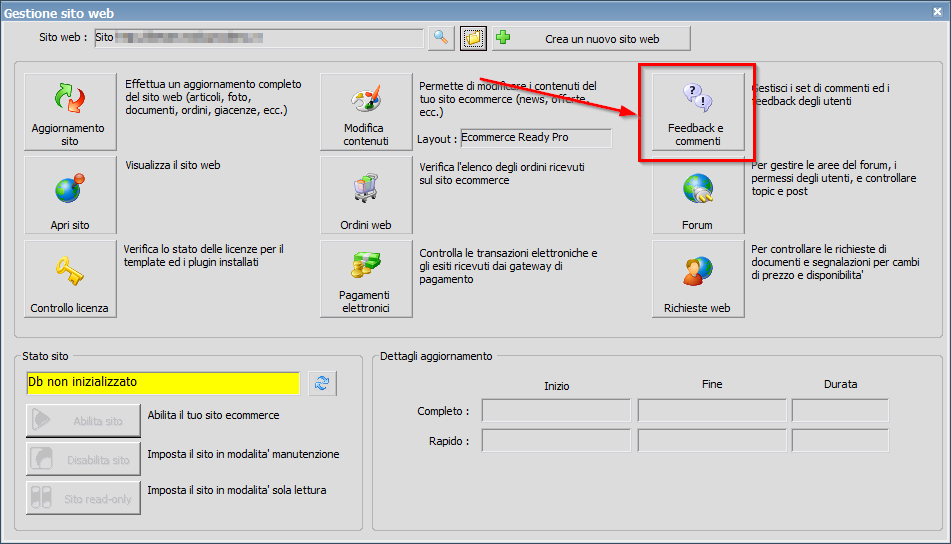Click Controllo licenza key button
Screen dimensions: 951x544
[x=69, y=279]
